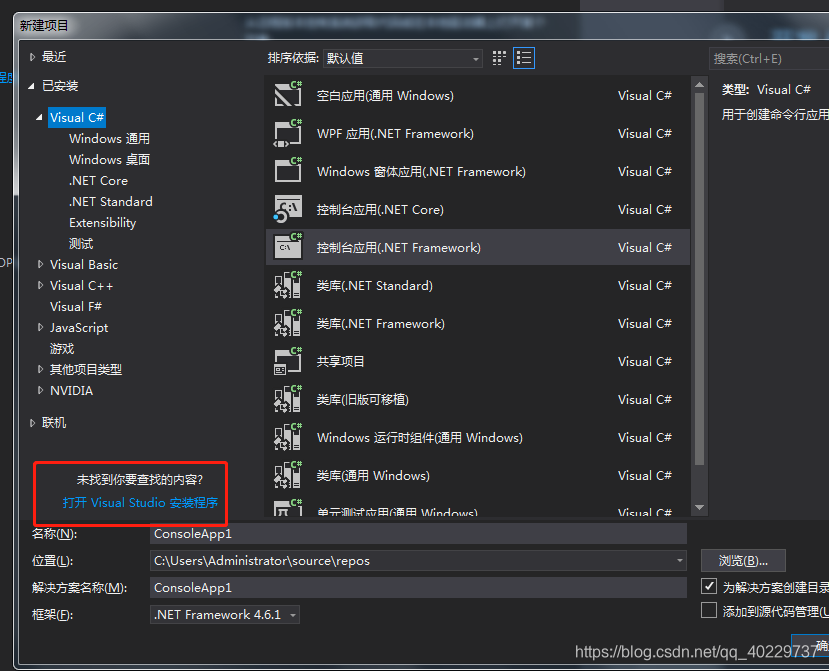
Task: Select 测试 category
Action: pos(81,244)
